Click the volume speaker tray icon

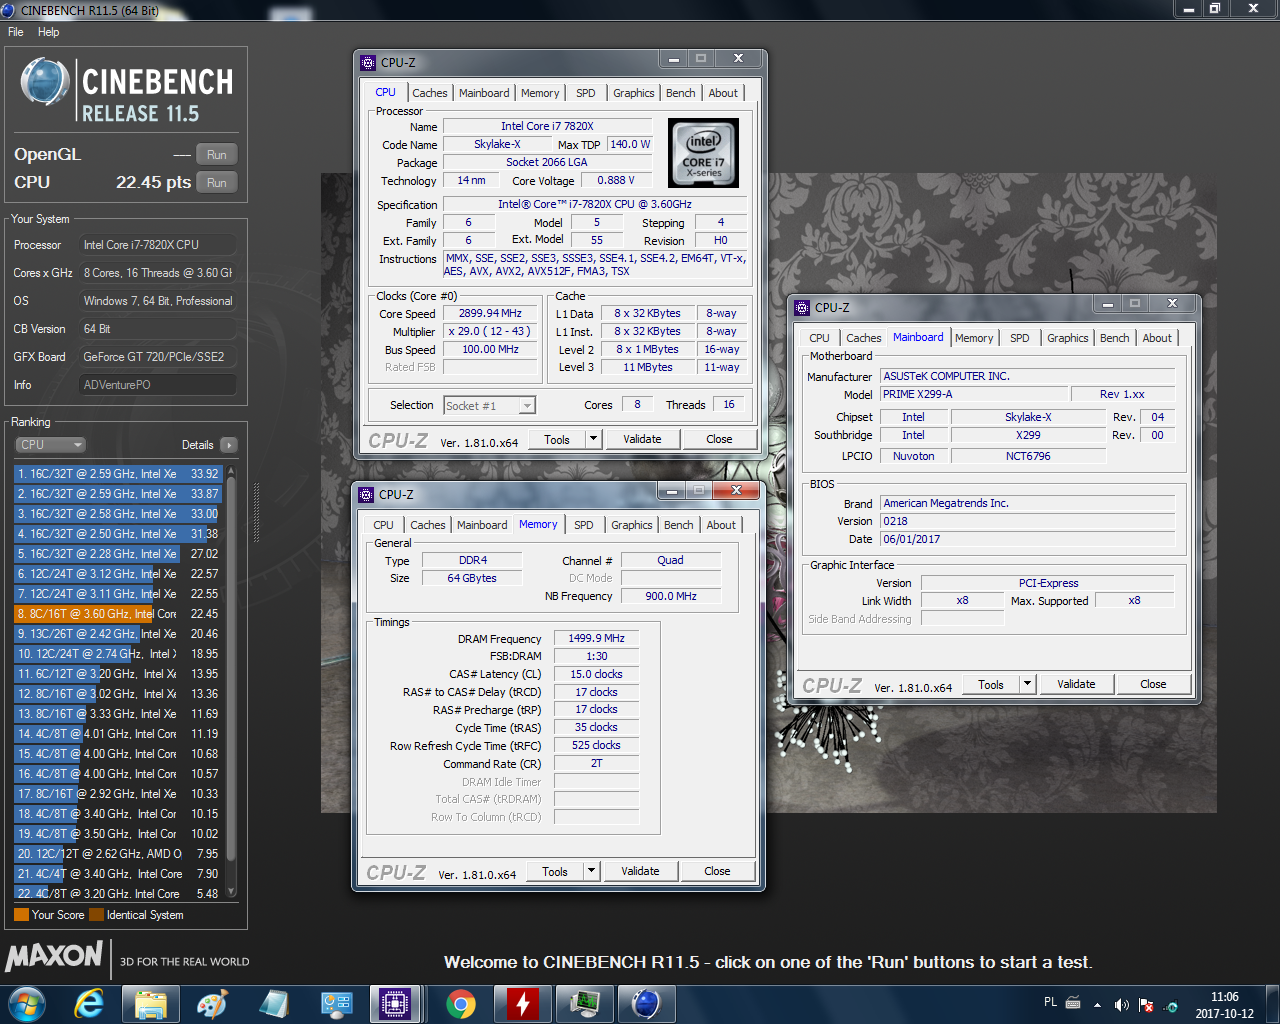point(1121,1005)
